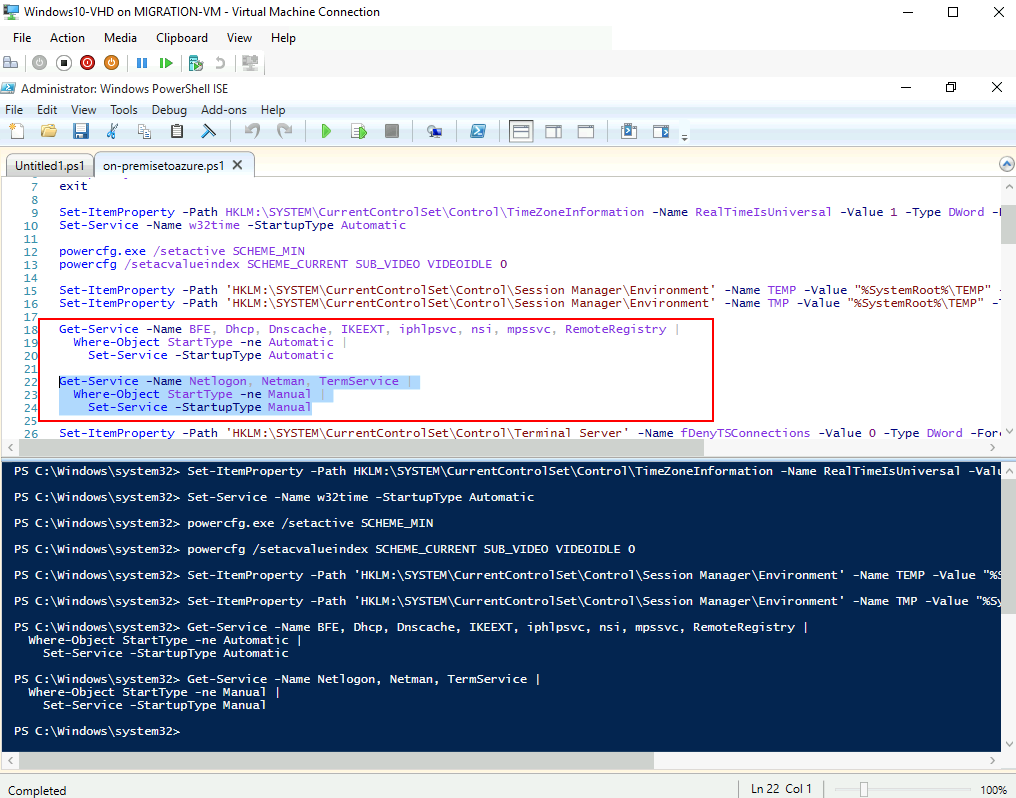The height and width of the screenshot is (798, 1016).
Task: Start PowerShell.exe in separate window
Action: pos(478,131)
